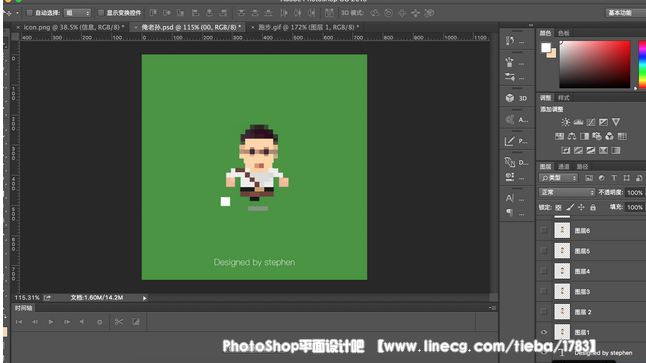Viewport: 646px width, 363px height.
Task: Click the Auto-Align Layers icon
Action: tap(329, 13)
